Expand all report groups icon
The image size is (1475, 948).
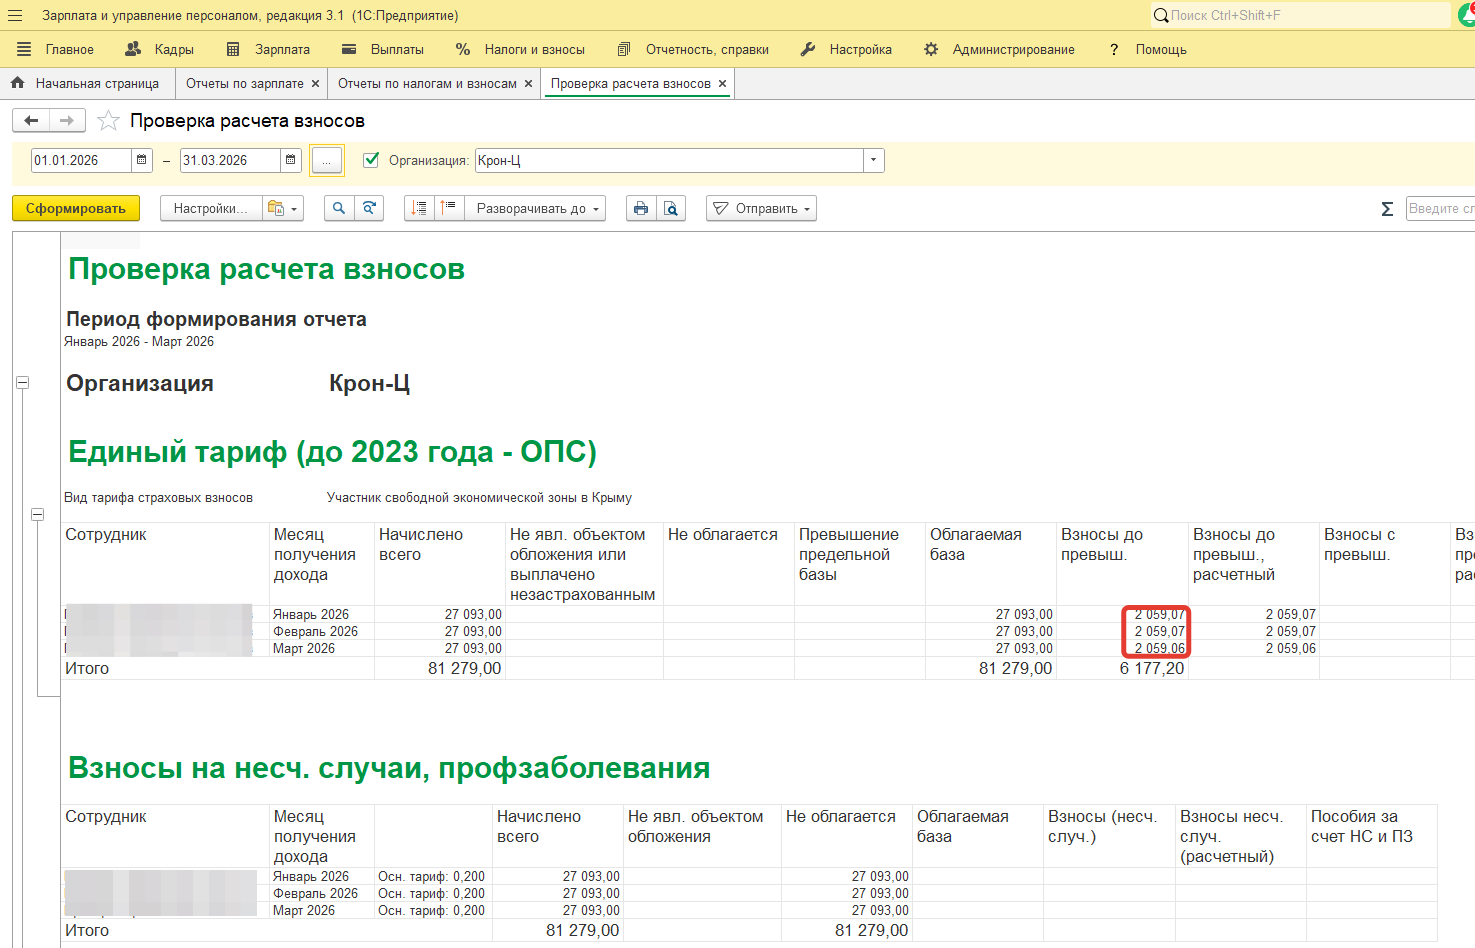pyautogui.click(x=419, y=208)
